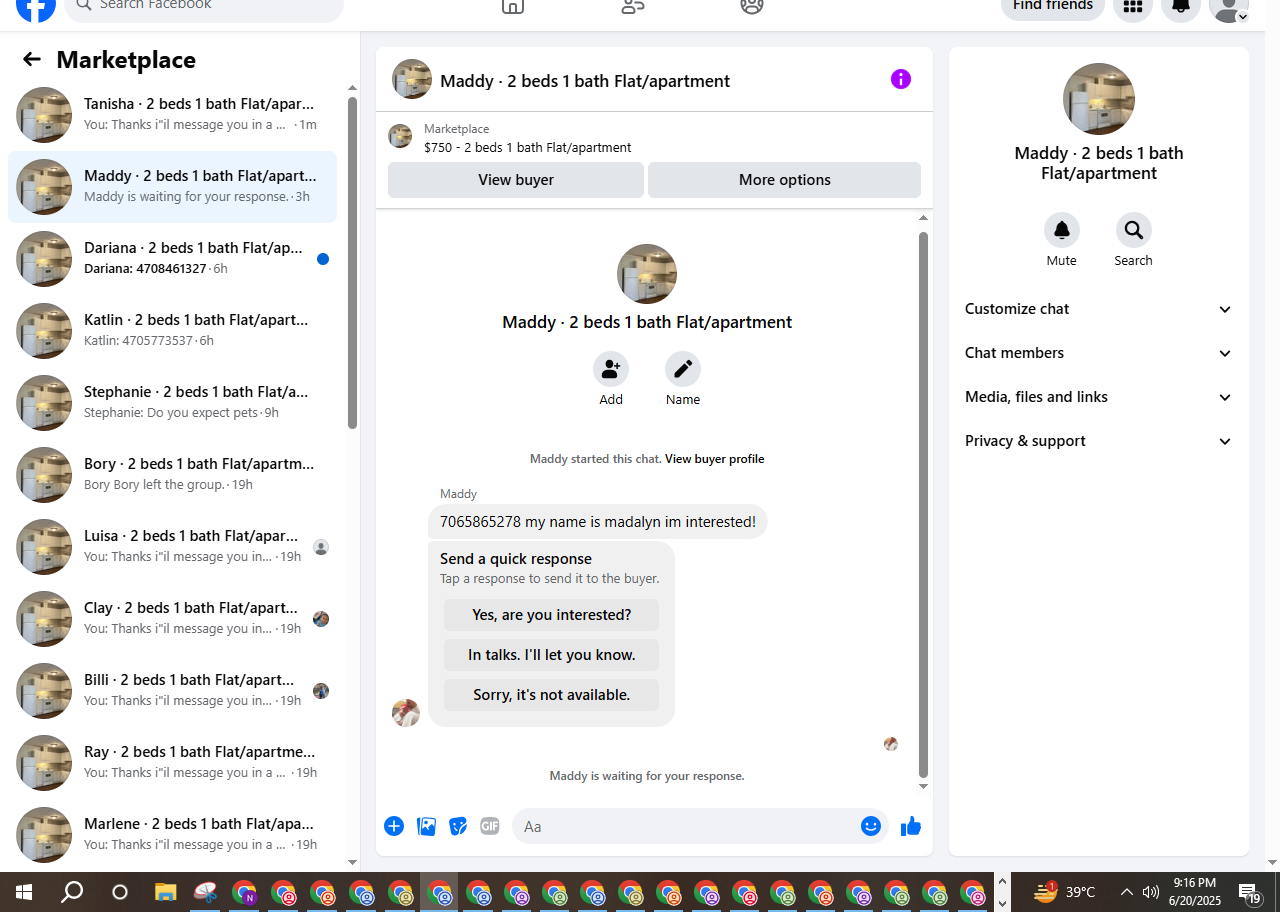This screenshot has width=1280, height=912.
Task: Mute this chat with bell icon
Action: (1062, 230)
